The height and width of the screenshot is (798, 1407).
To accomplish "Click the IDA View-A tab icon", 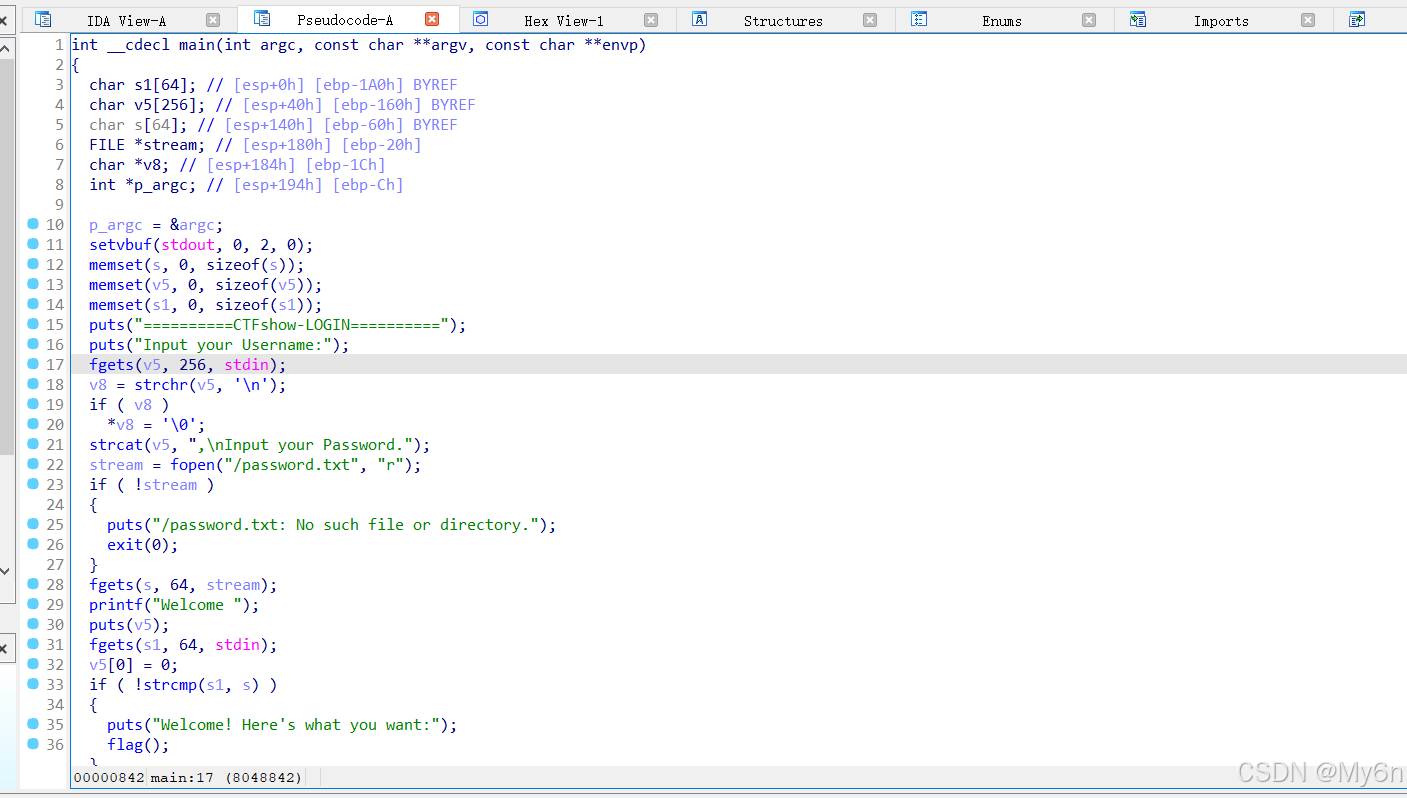I will coord(42,19).
